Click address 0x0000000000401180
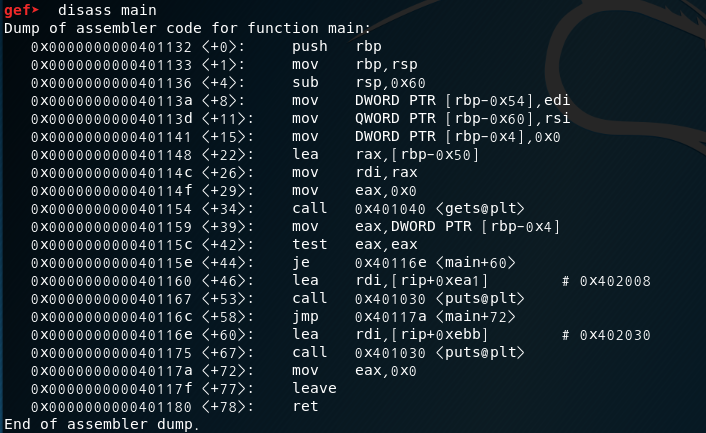The width and height of the screenshot is (706, 433). click(111, 407)
